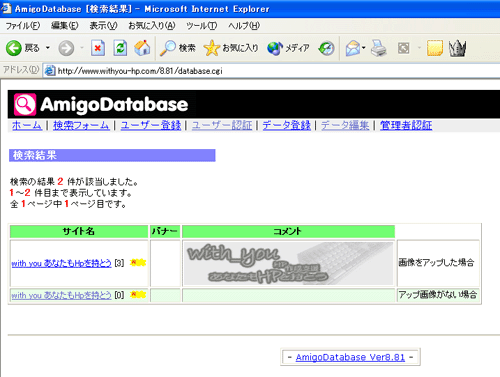Screen dimensions: 500x377
Task: Expand the Mail button dropdown arrow
Action: coord(364,48)
